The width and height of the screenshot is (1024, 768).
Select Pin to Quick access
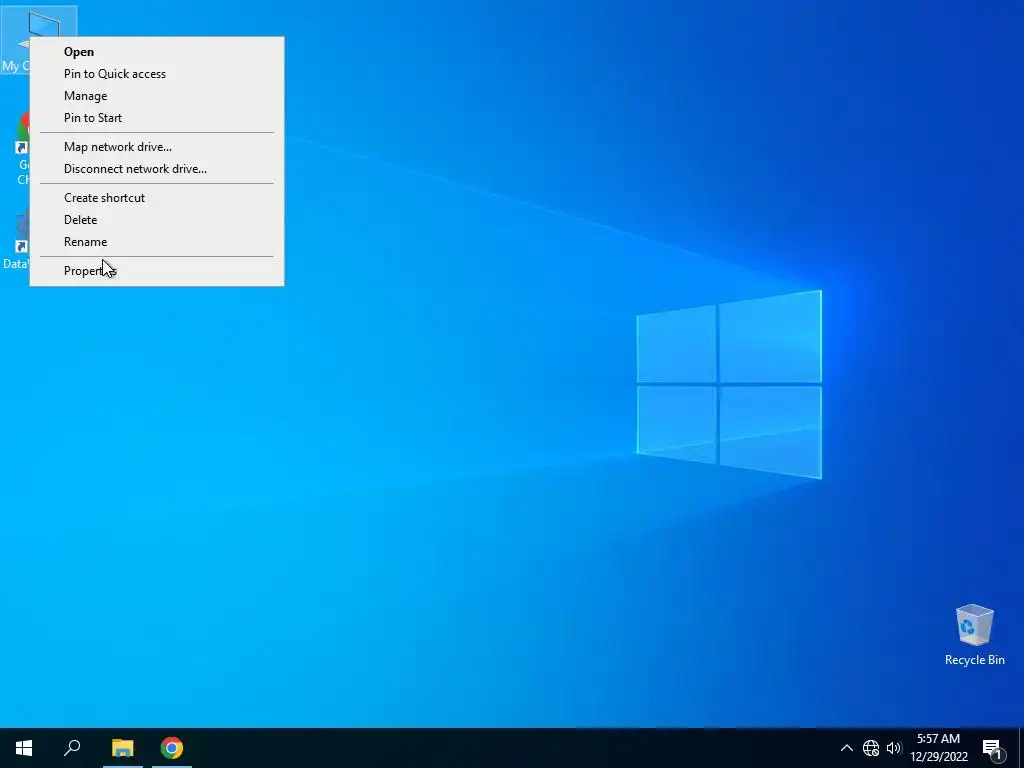(x=157, y=74)
